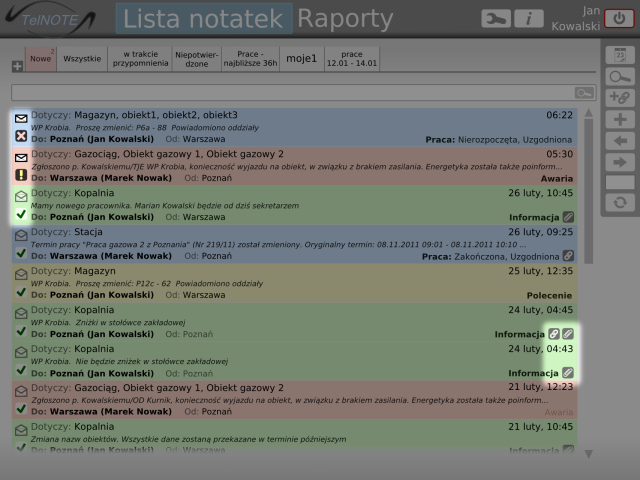Click the blank sidebar button
640x480 pixels.
620,182
